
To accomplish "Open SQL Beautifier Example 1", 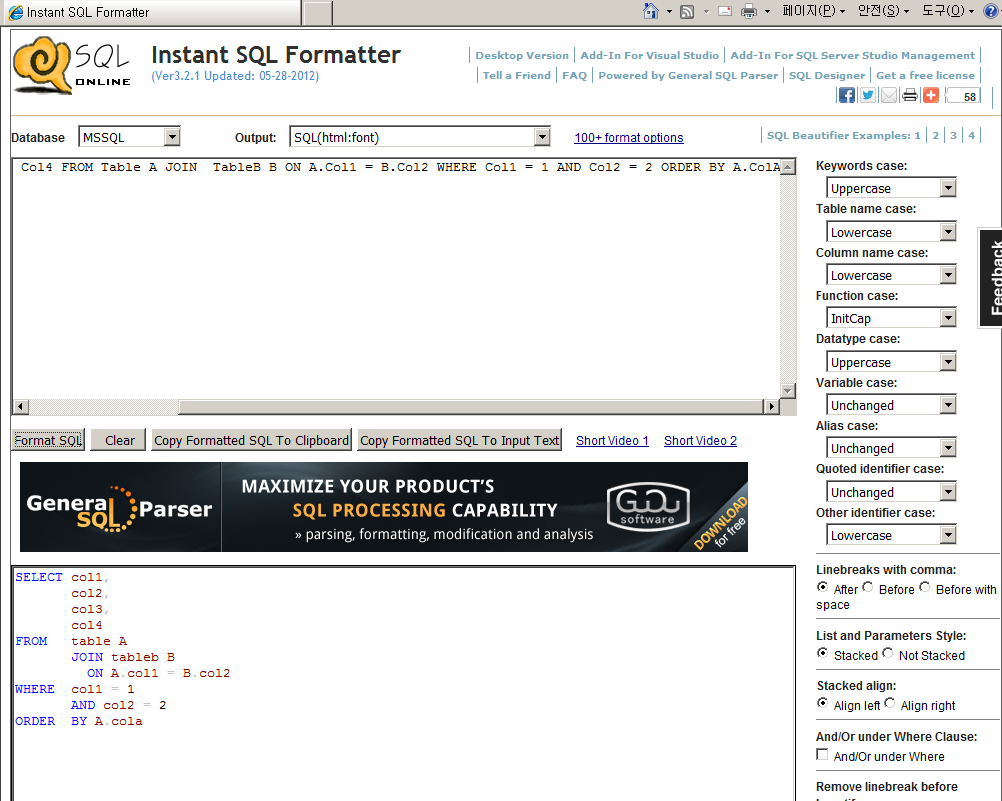I will pos(918,136).
